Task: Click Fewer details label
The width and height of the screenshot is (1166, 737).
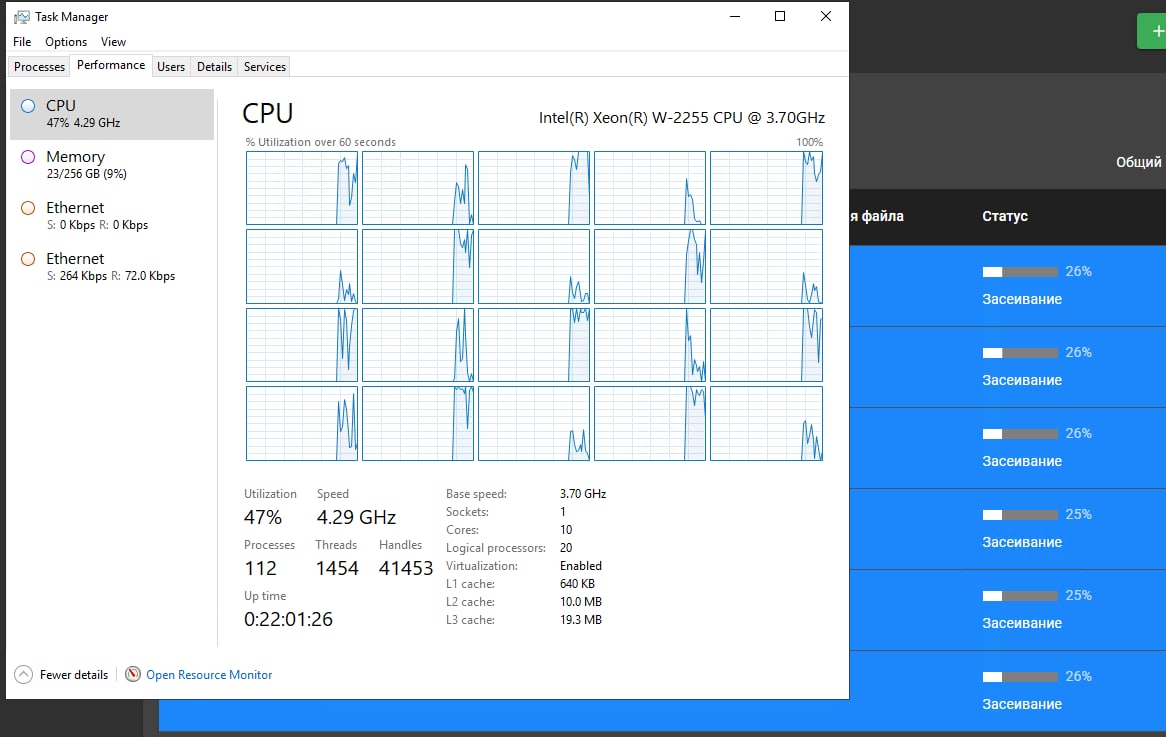Action: pyautogui.click(x=74, y=675)
